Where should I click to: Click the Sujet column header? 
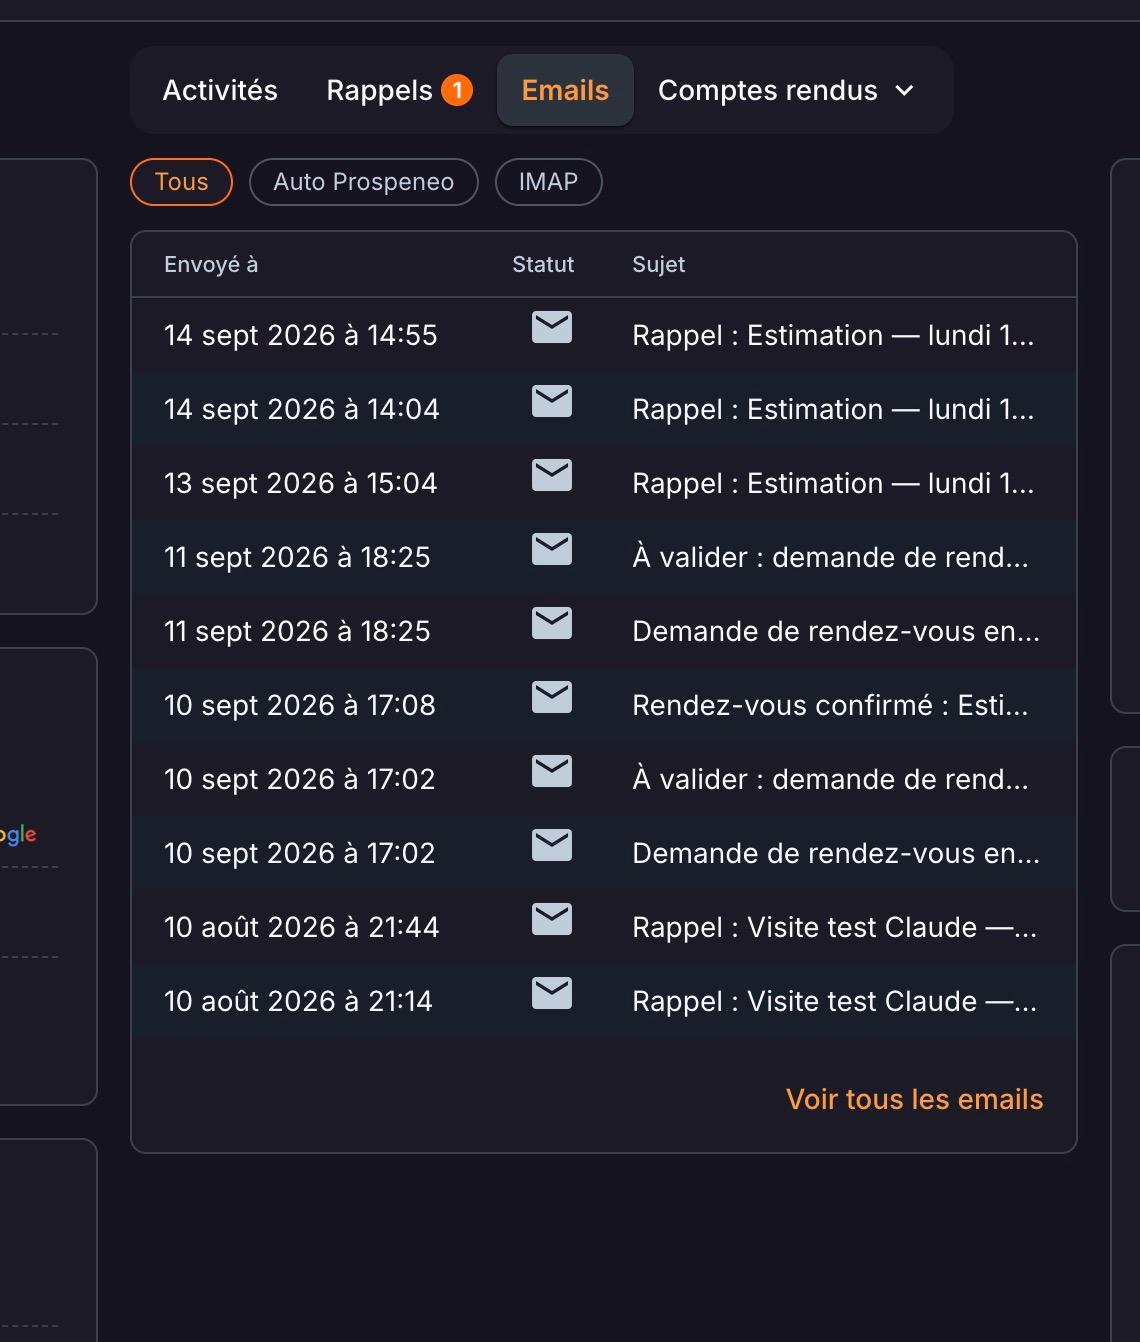[658, 264]
